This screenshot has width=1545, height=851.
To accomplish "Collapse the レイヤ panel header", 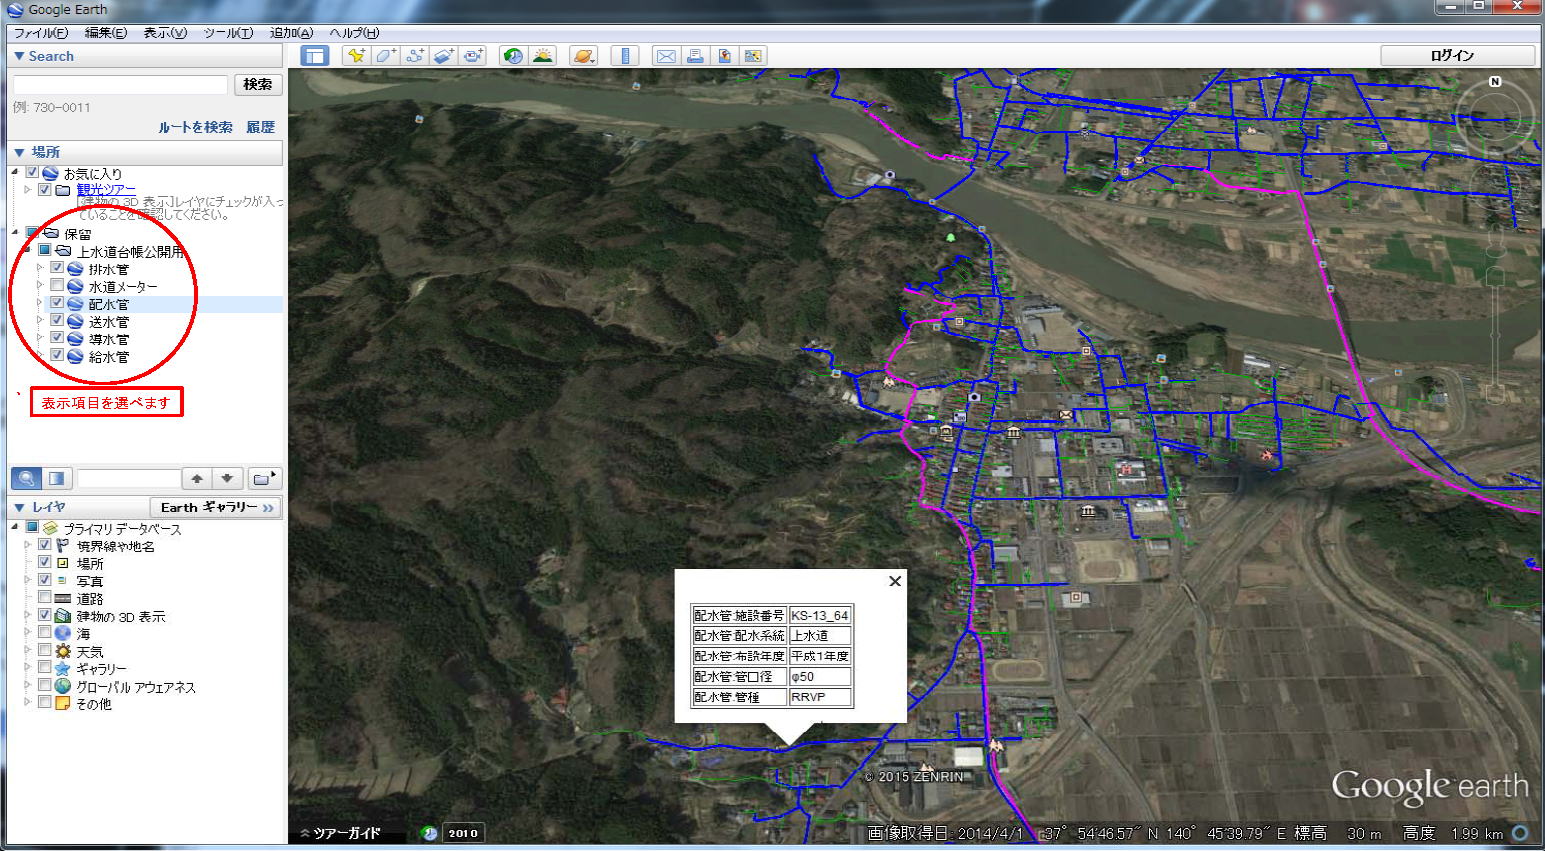I will [19, 507].
